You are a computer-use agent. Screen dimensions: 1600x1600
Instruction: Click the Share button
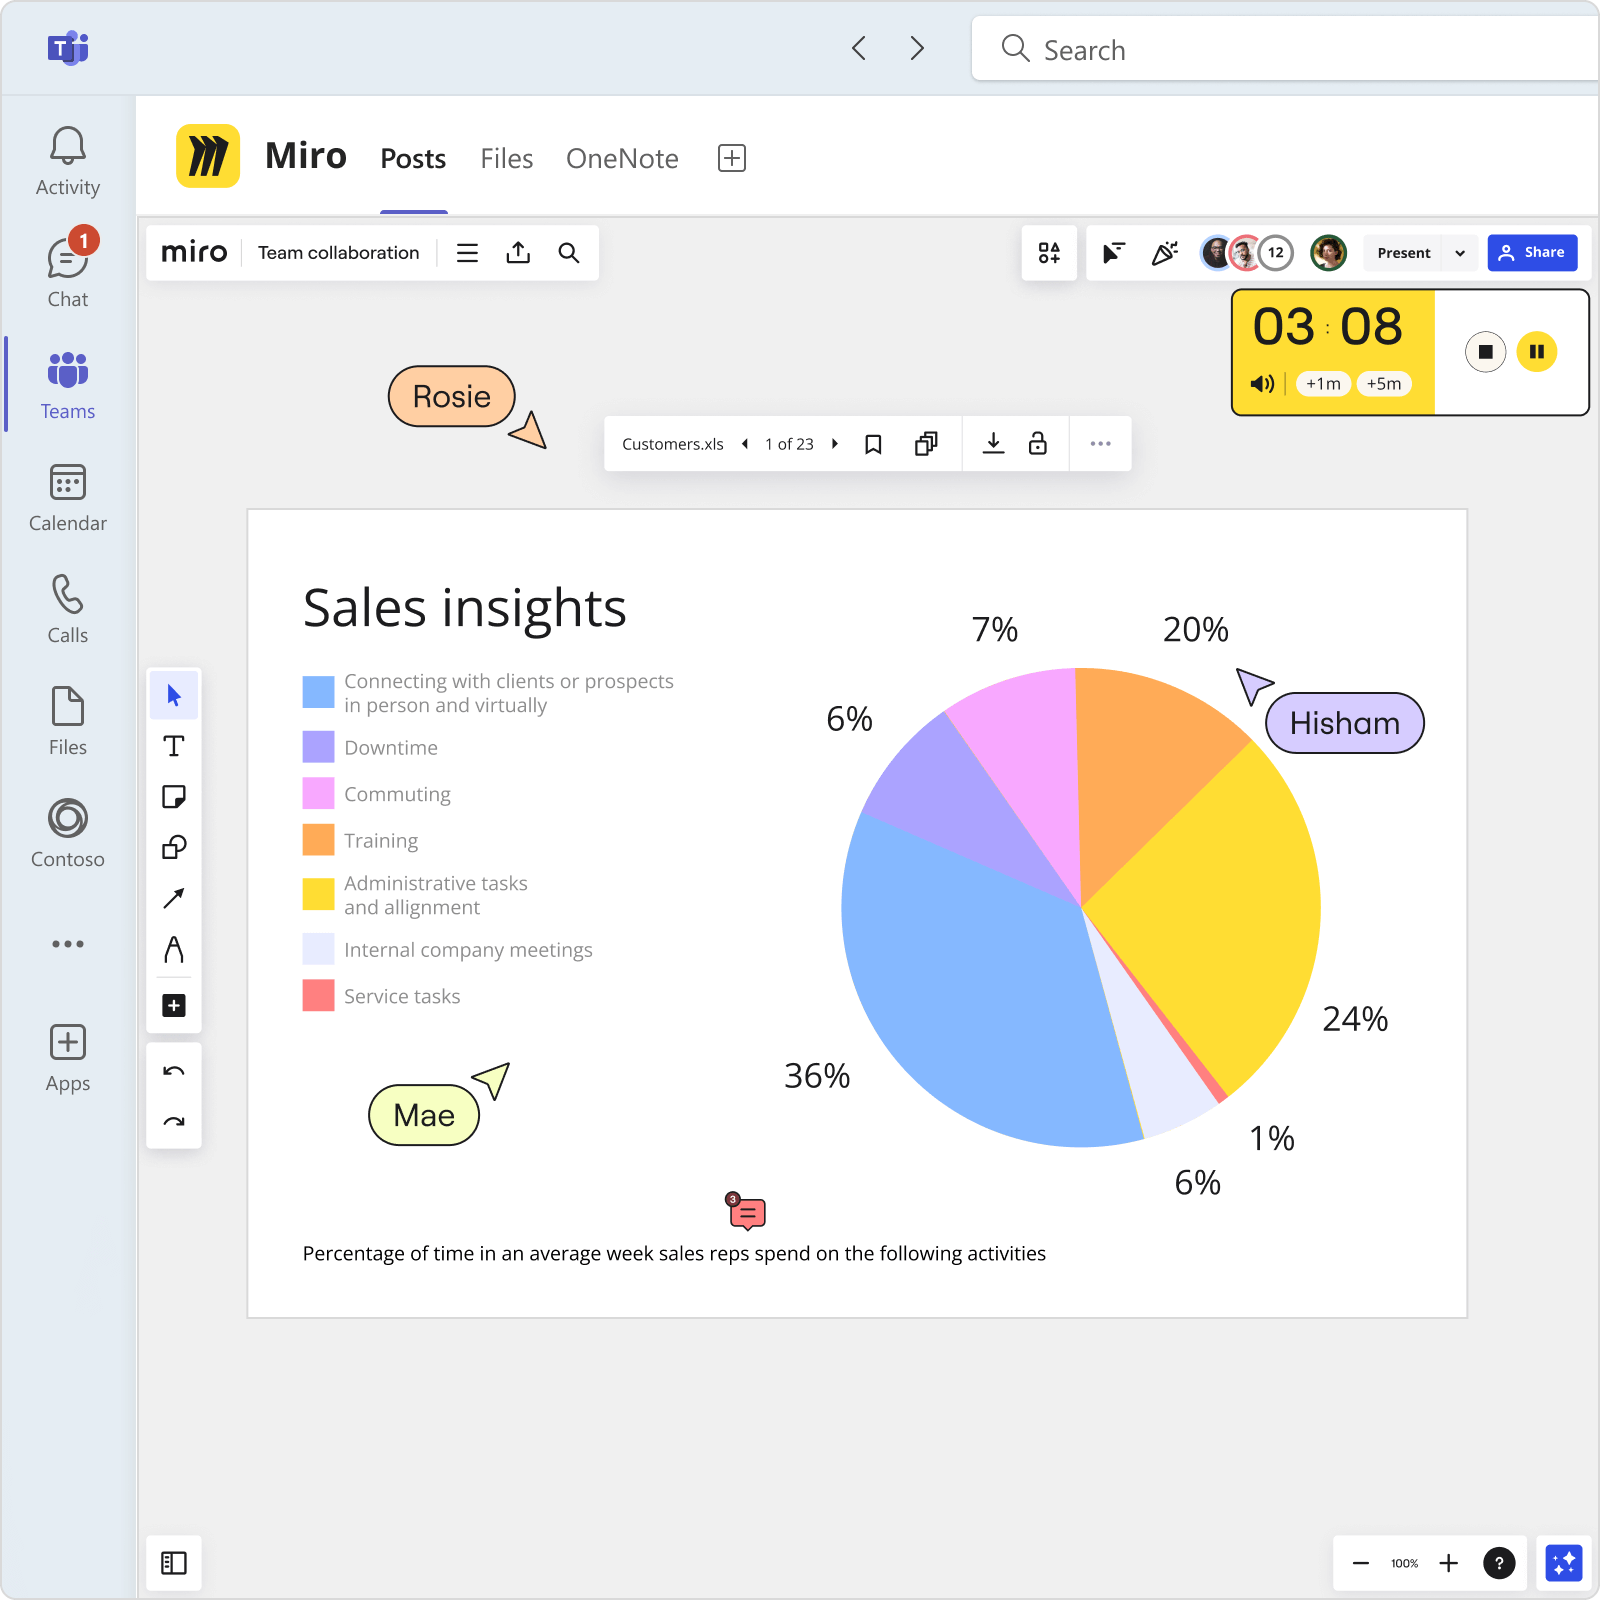point(1532,252)
